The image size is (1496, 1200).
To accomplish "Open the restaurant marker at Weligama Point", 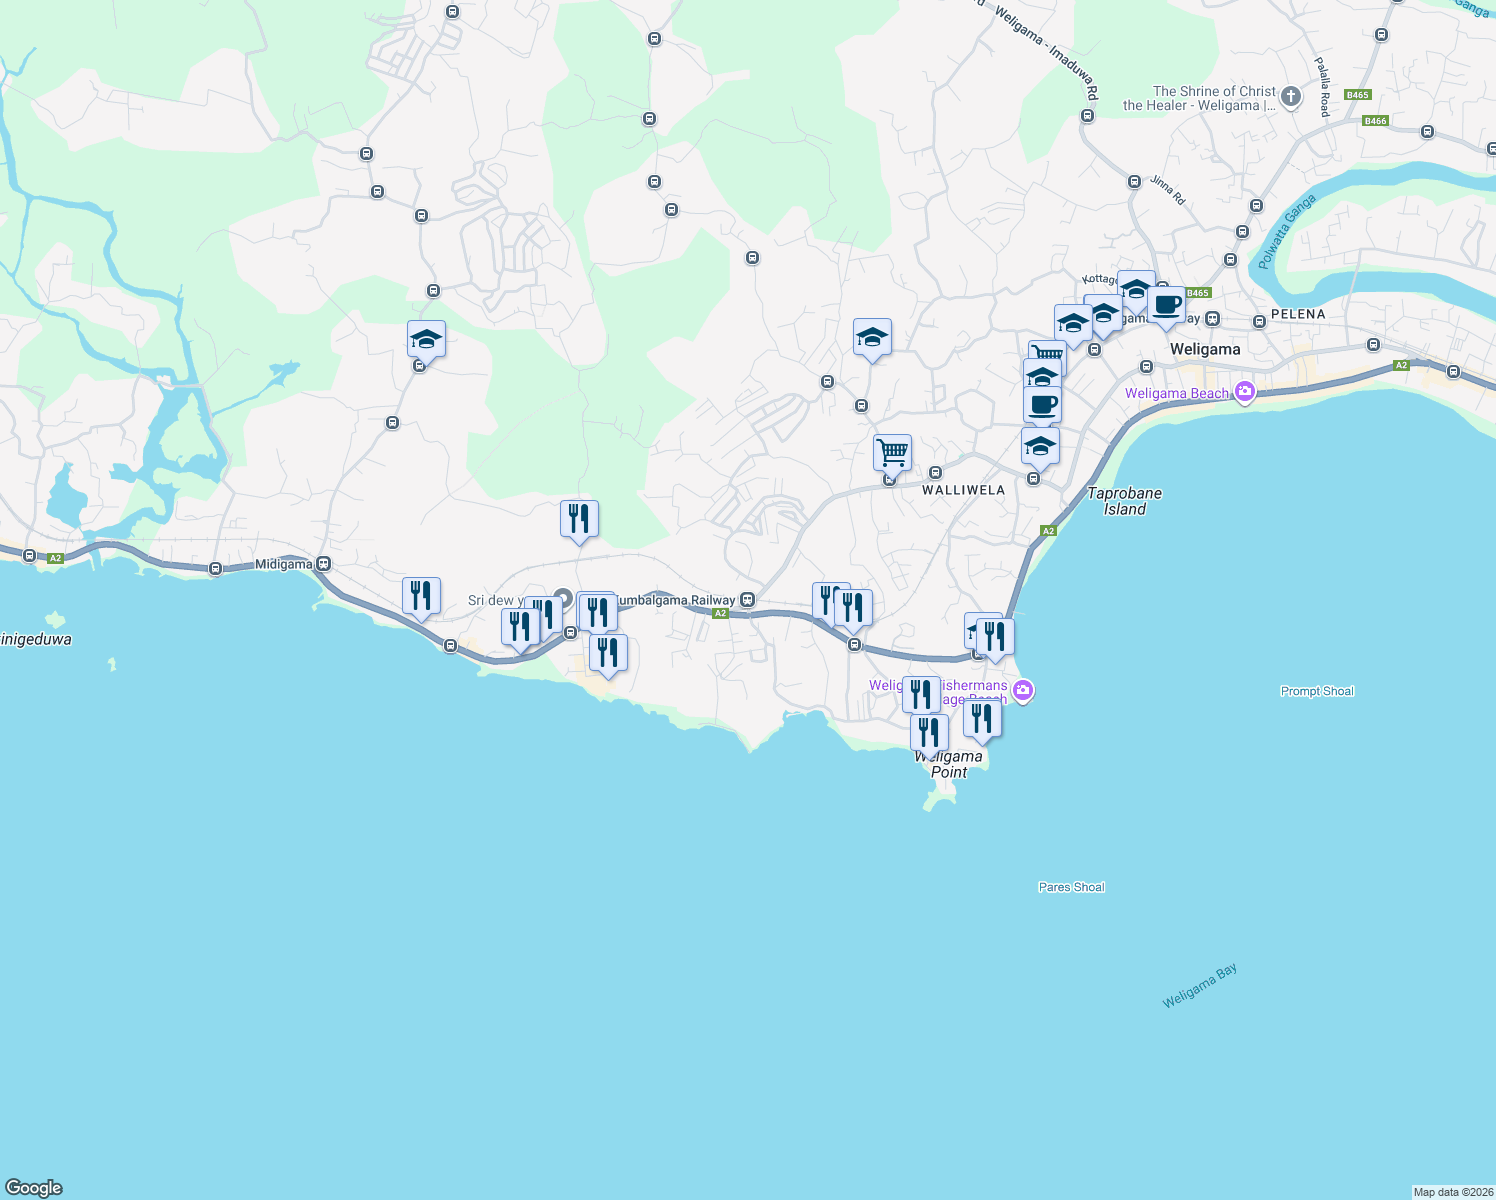I will (x=928, y=731).
